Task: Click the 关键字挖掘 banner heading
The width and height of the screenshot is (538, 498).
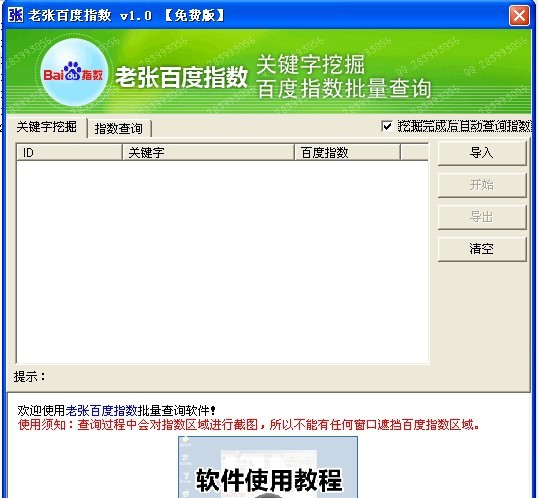Action: (311, 65)
